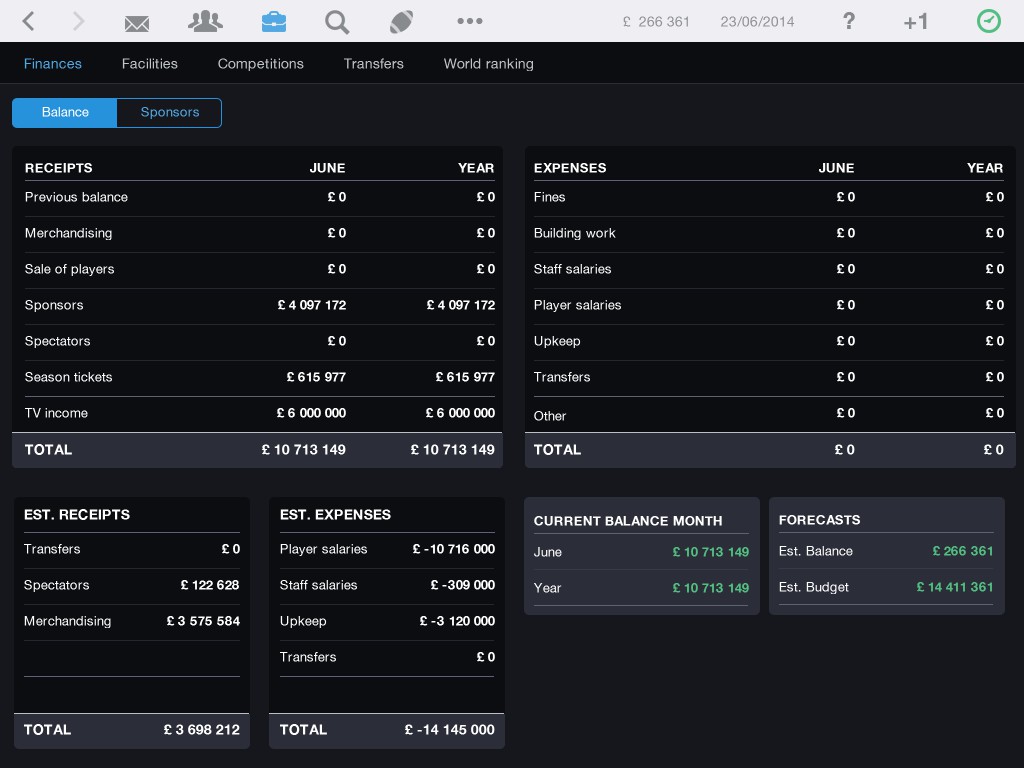Open the question mark help
The width and height of the screenshot is (1024, 768).
click(x=848, y=21)
